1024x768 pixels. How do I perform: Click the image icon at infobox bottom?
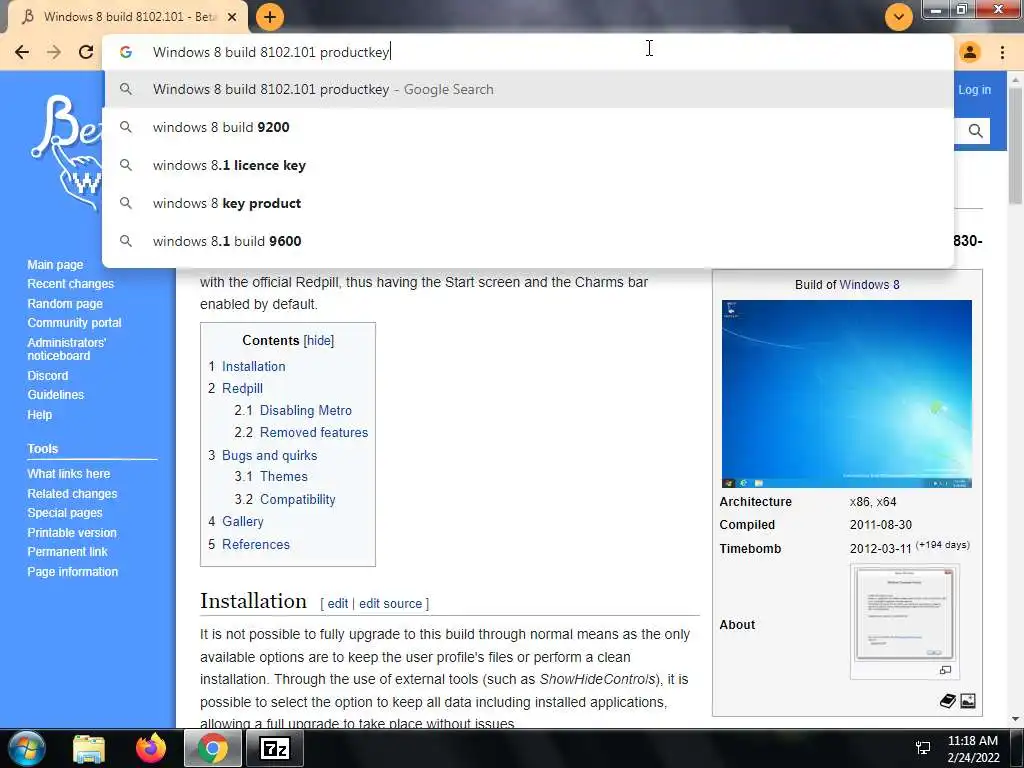[968, 701]
